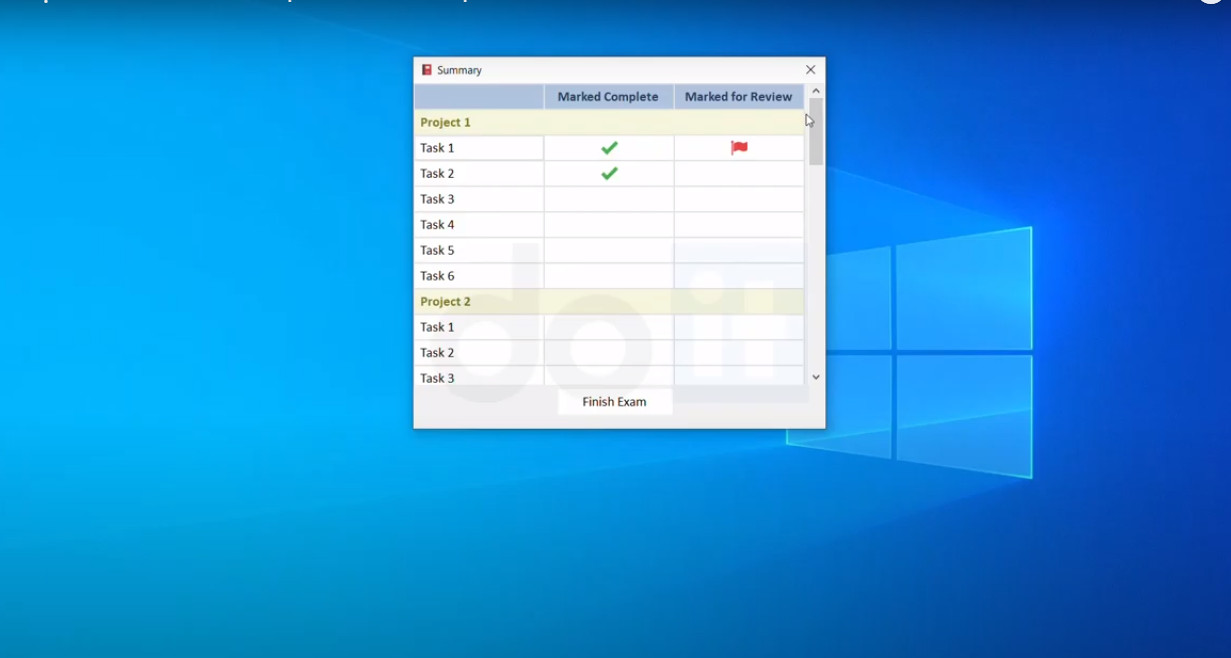Select the Marked for Review column header
The height and width of the screenshot is (658, 1231).
tap(739, 97)
